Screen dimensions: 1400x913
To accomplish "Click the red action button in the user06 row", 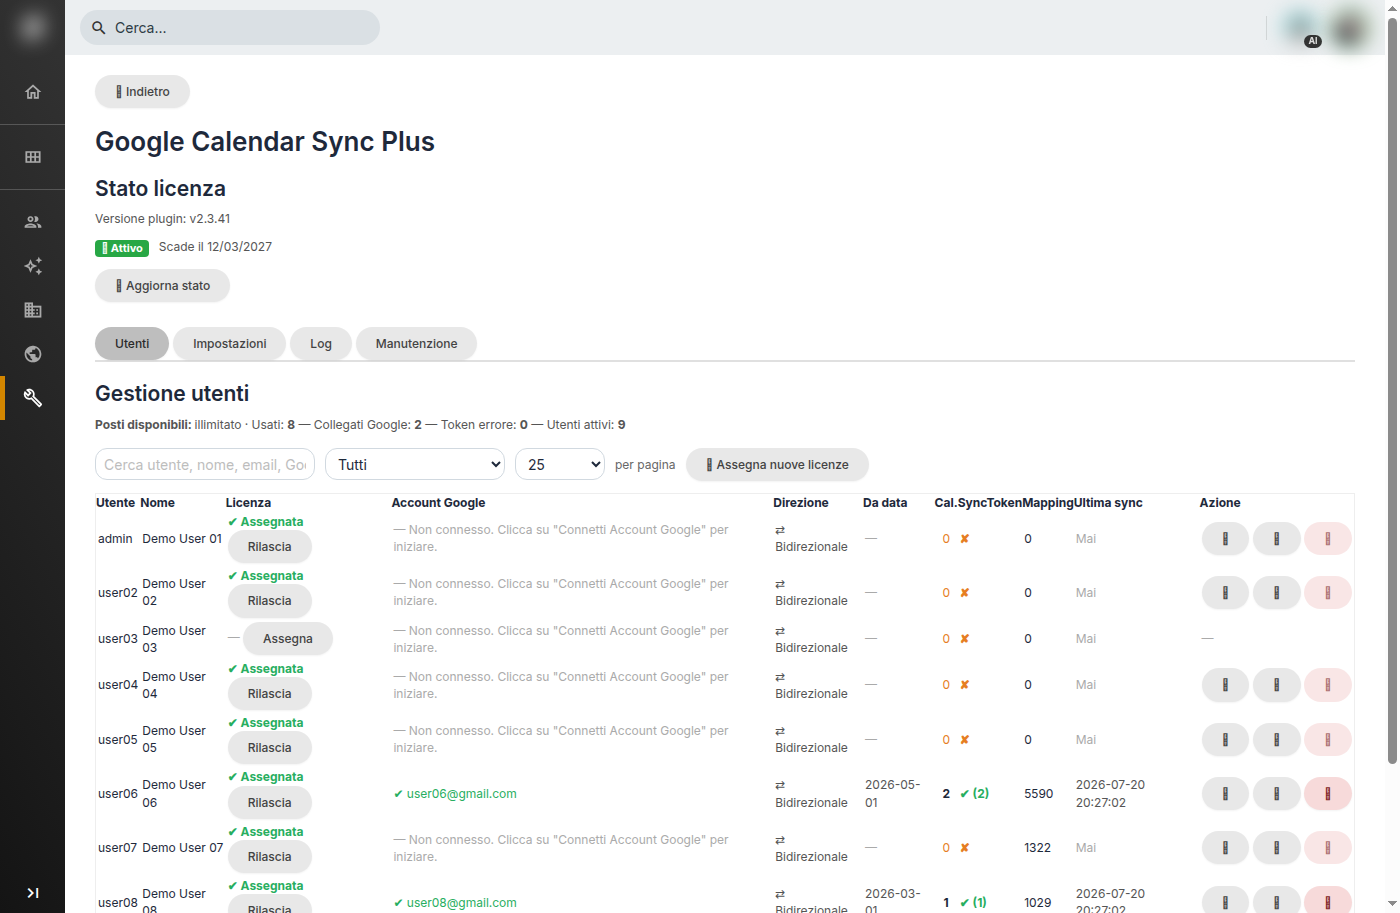I will point(1328,794).
